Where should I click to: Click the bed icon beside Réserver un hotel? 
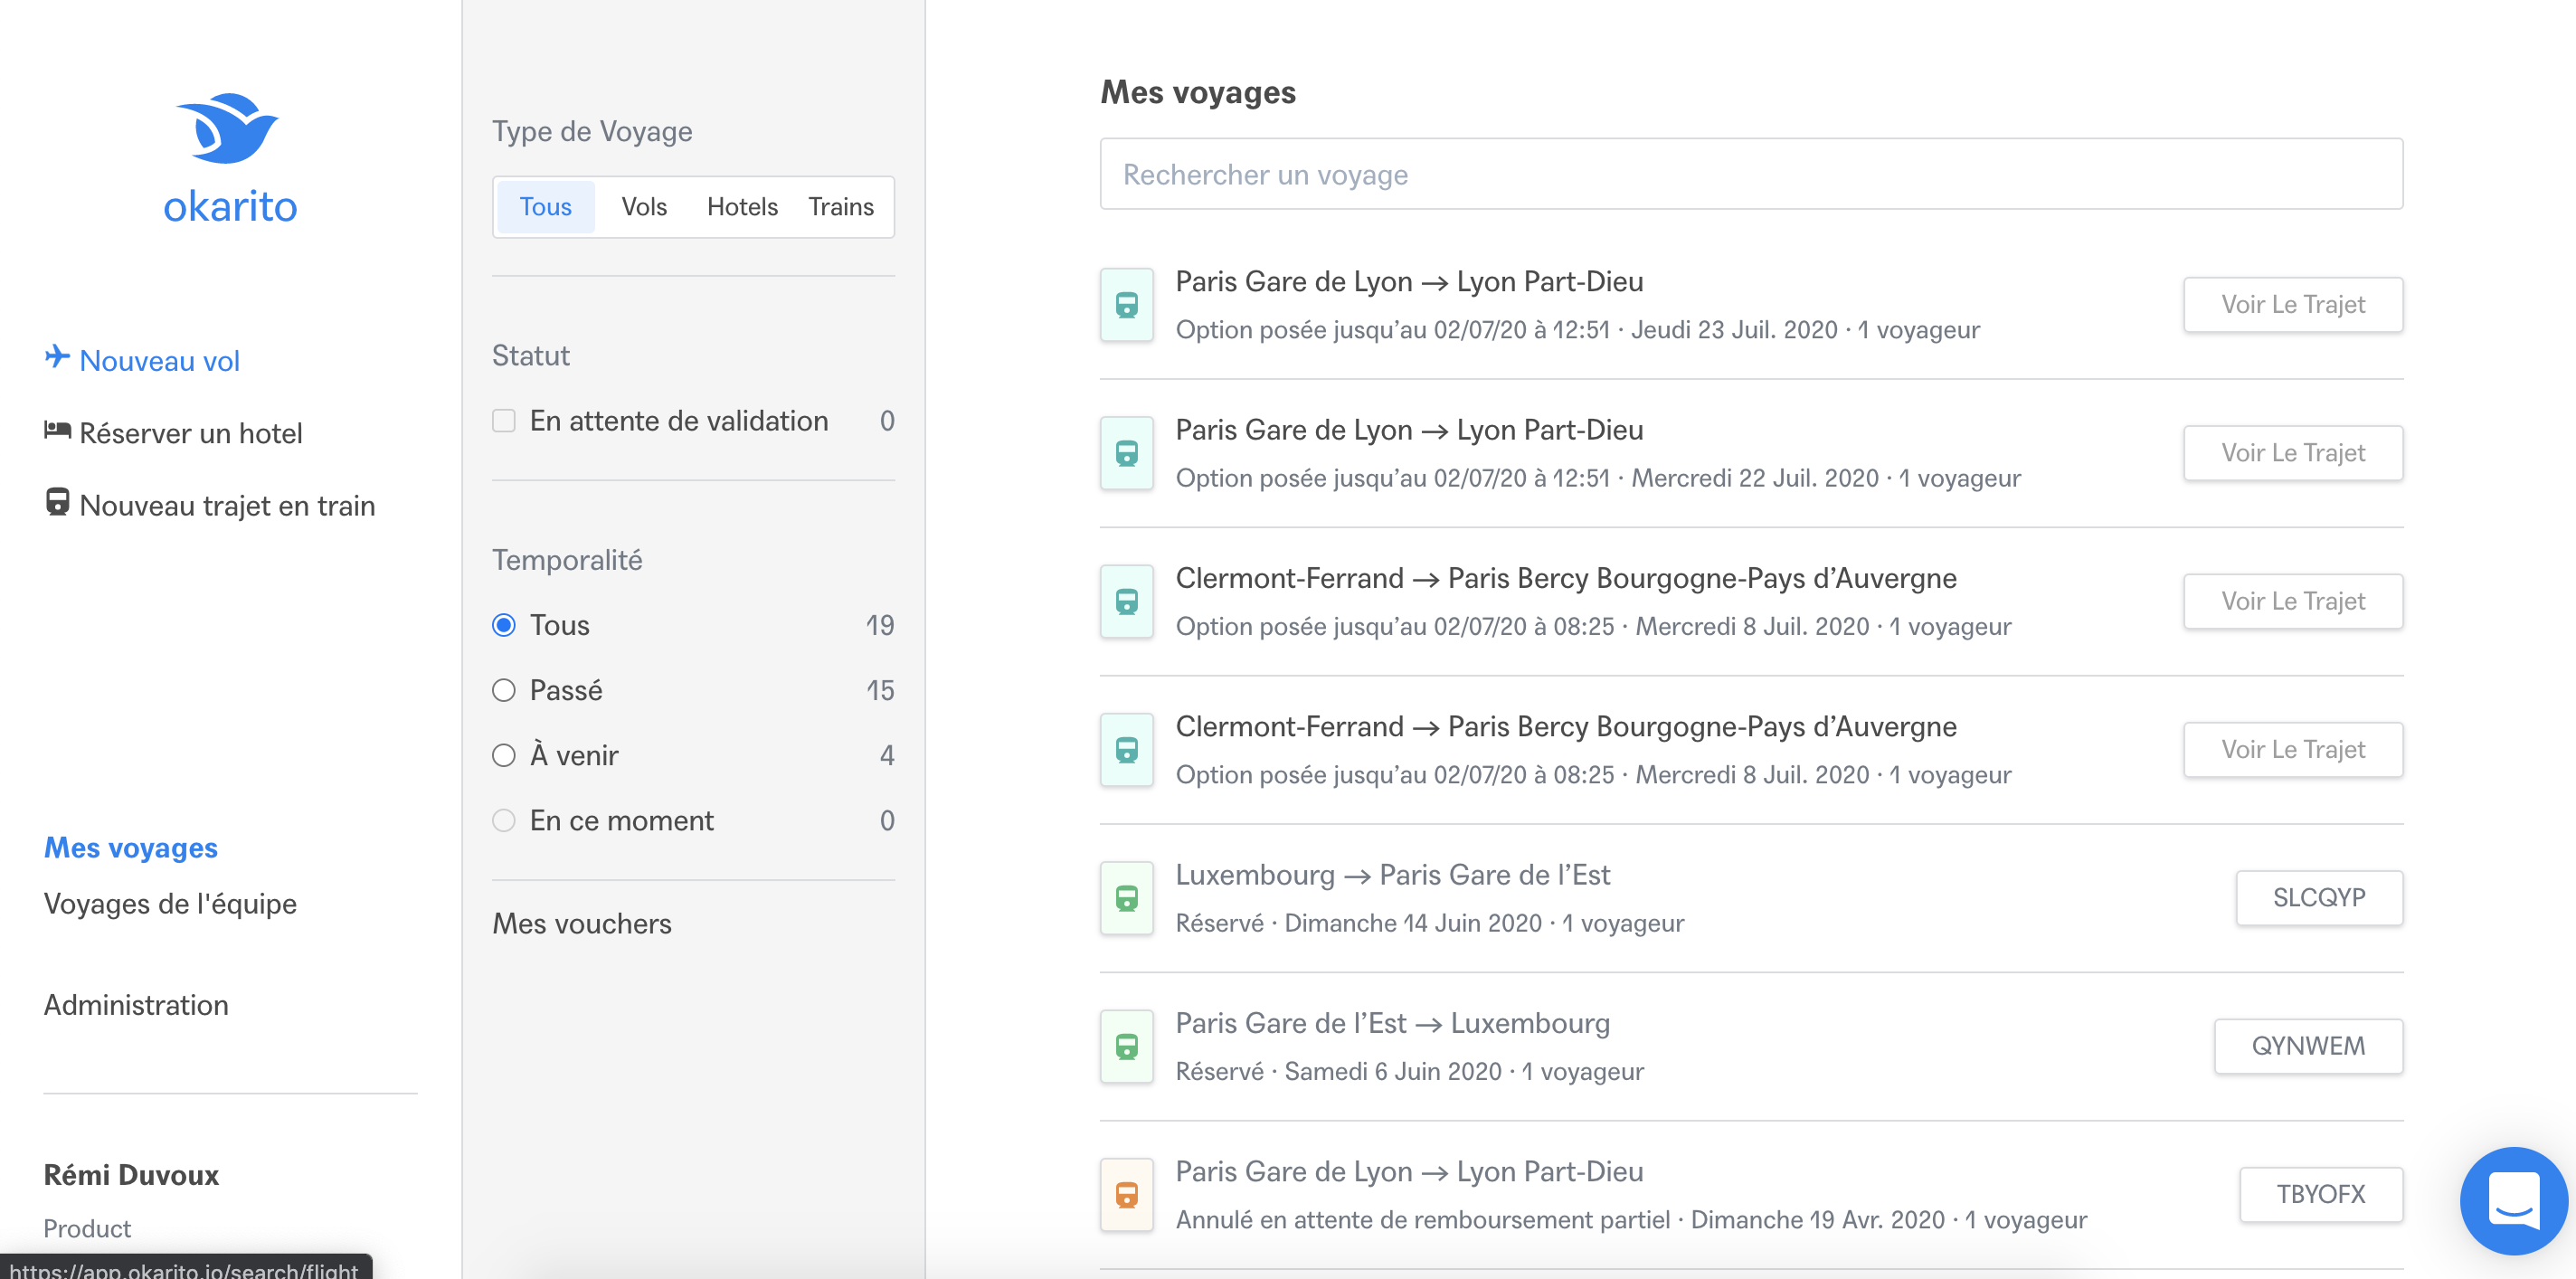pyautogui.click(x=57, y=431)
